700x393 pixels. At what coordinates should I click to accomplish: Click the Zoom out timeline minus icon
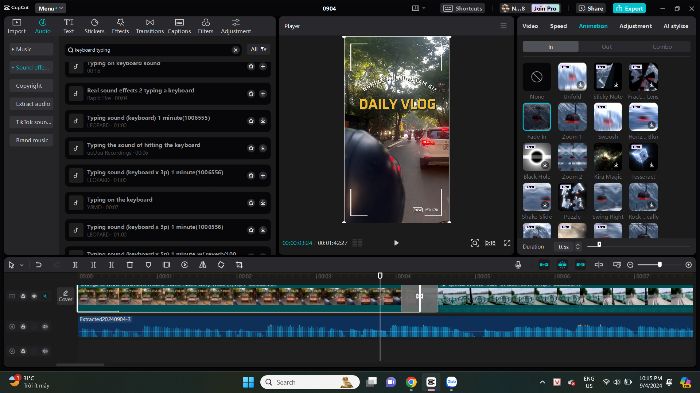coord(630,265)
